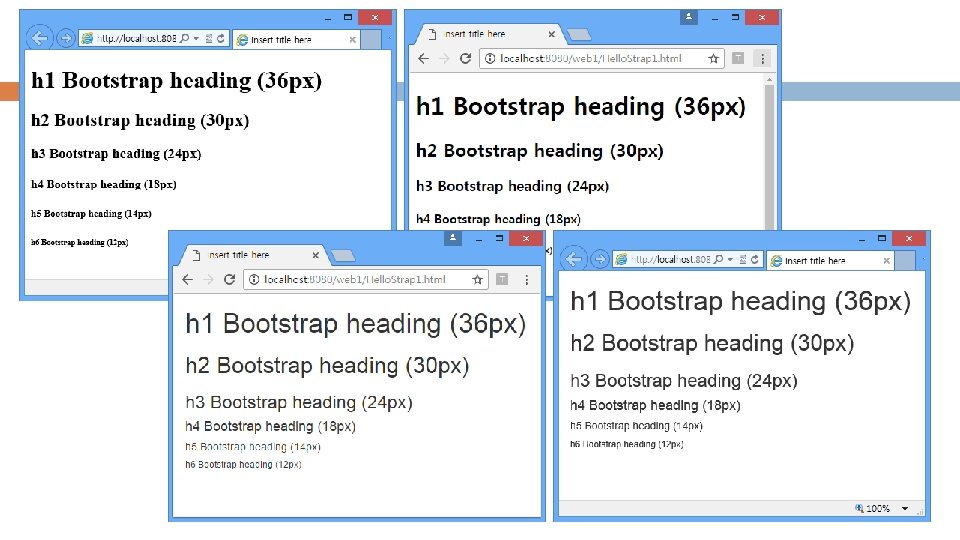Click the search magnifier in bottom-right IE address bar

[719, 259]
